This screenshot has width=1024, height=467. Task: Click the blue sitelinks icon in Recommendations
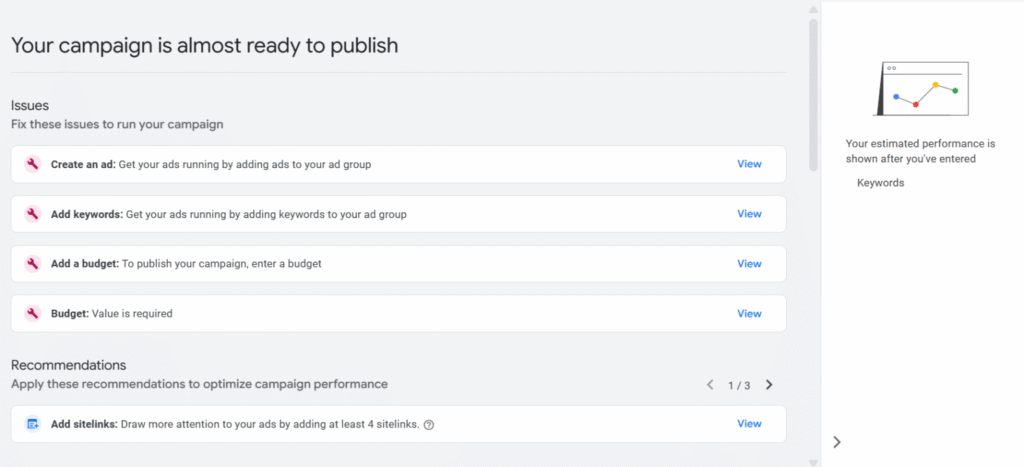[x=32, y=424]
